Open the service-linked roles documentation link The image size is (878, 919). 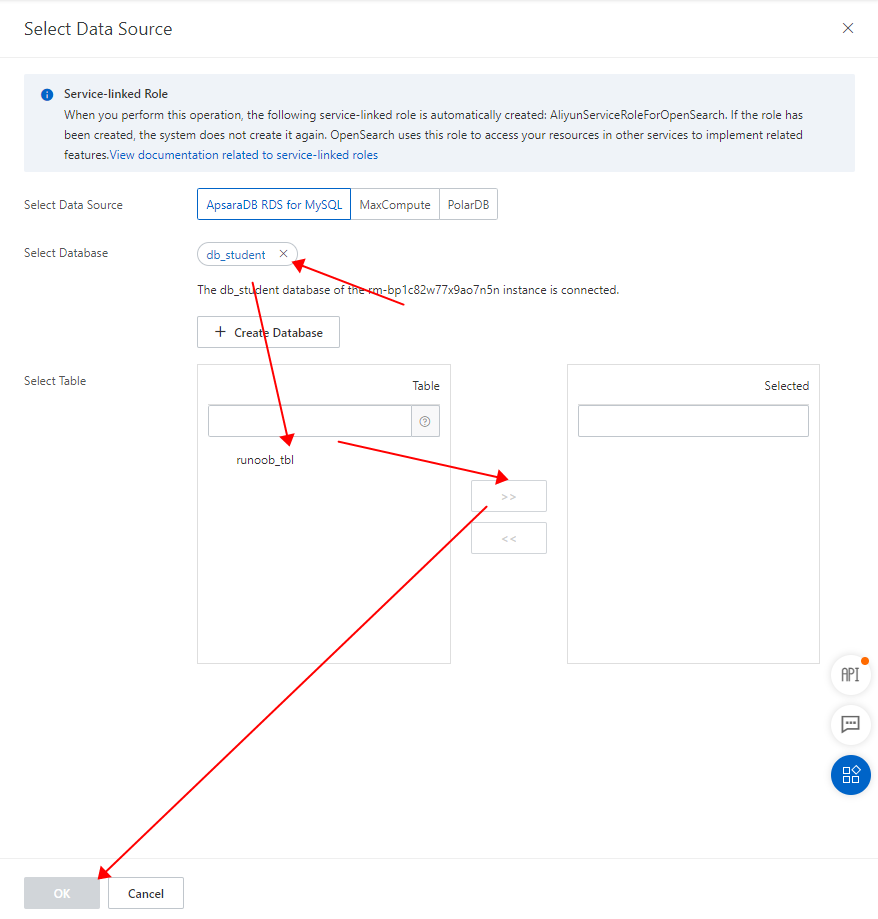(x=244, y=155)
